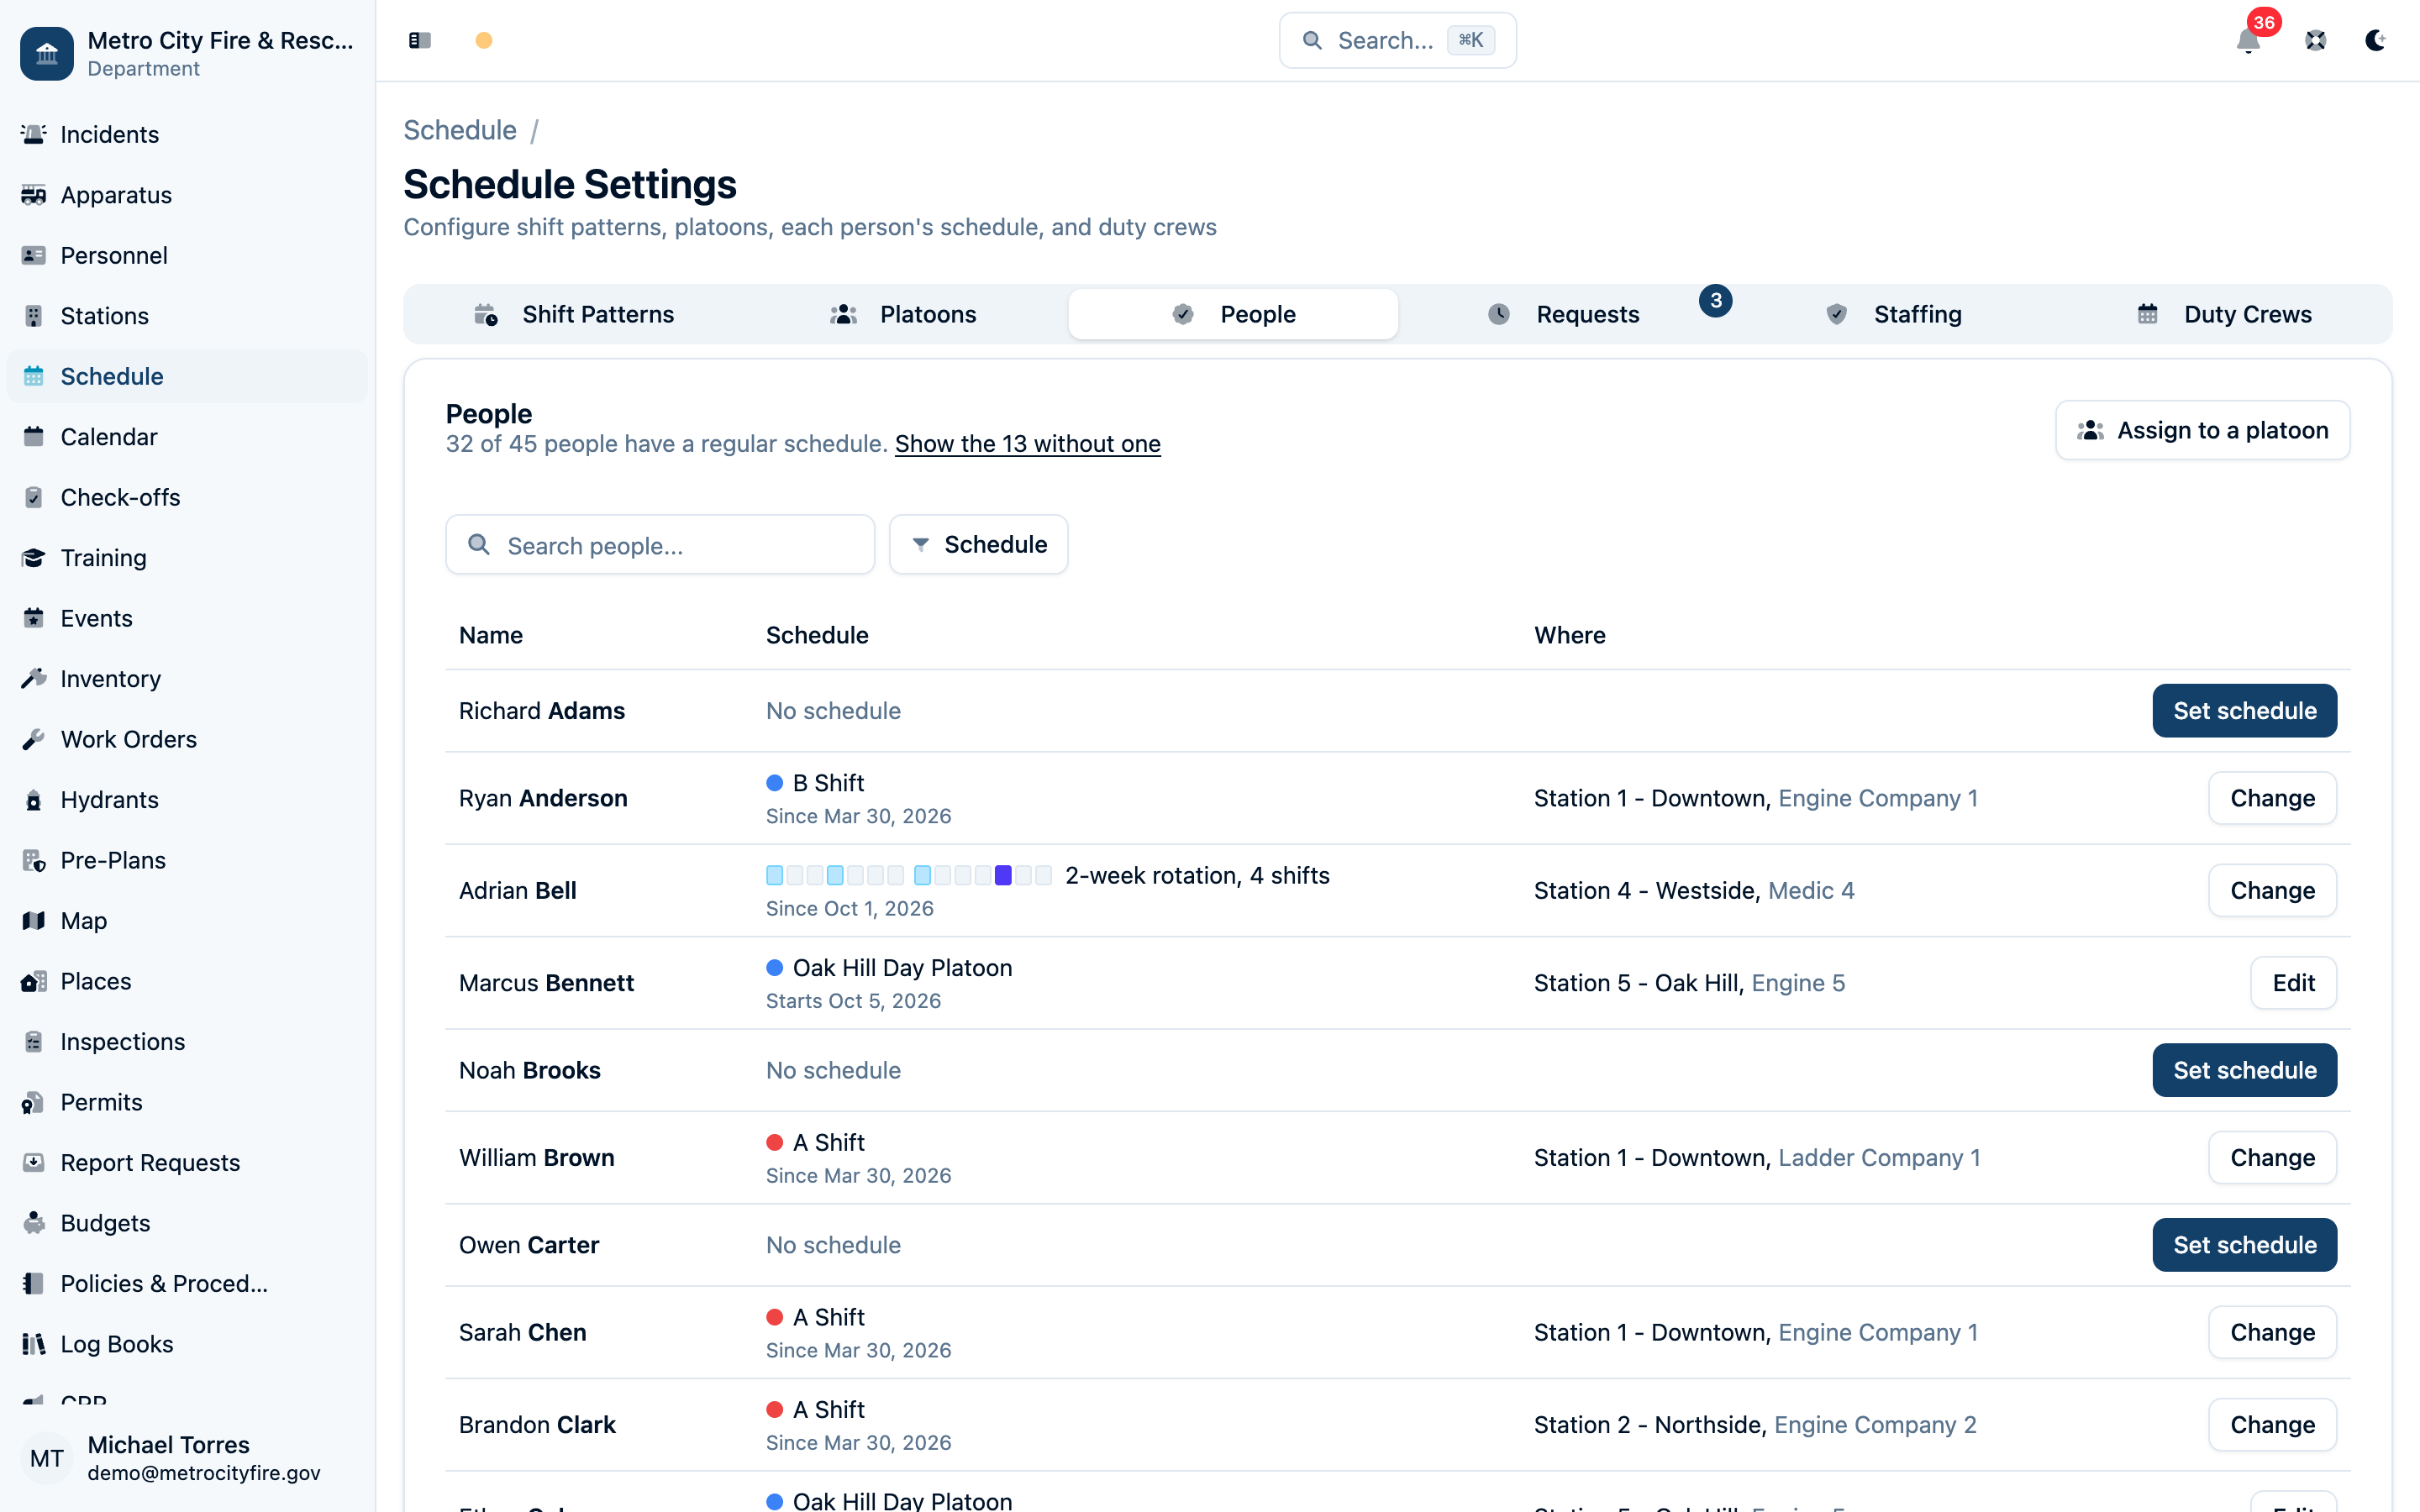Go to Hydrants page

pos(187,800)
